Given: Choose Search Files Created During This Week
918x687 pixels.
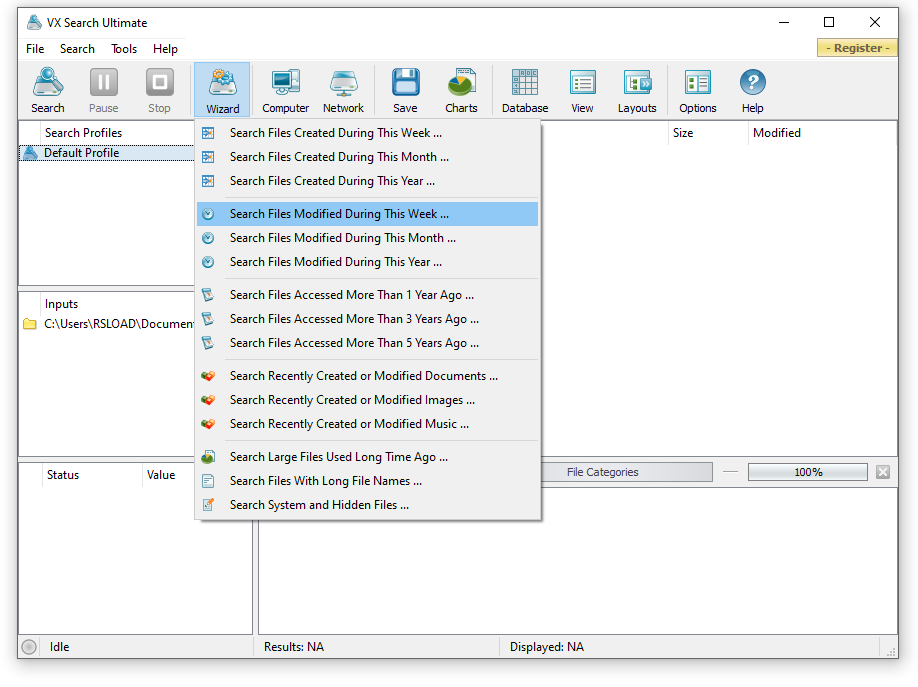Looking at the screenshot, I should coord(367,133).
